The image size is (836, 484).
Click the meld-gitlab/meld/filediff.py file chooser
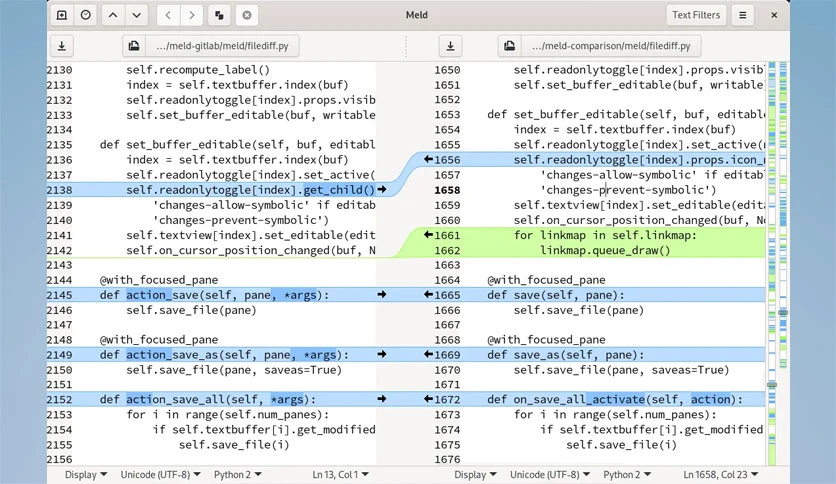click(x=222, y=46)
